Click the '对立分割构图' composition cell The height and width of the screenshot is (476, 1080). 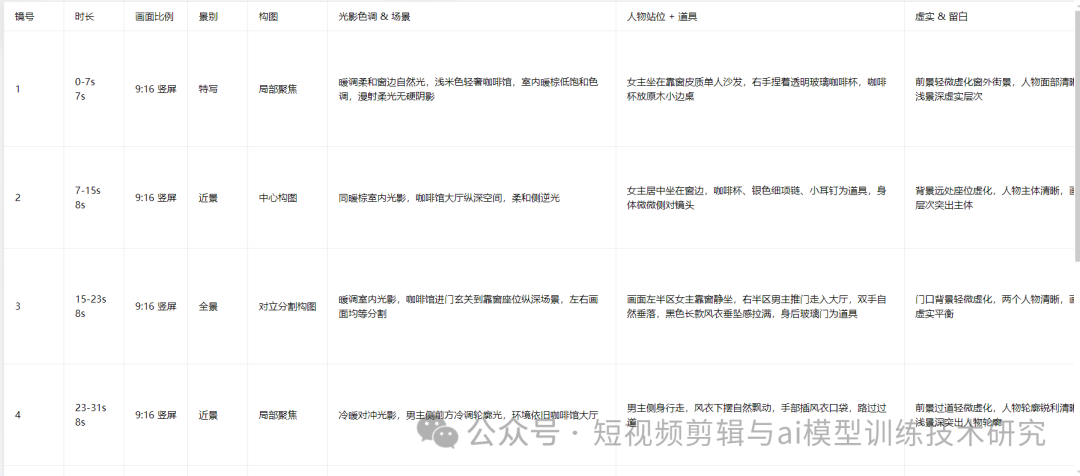tap(288, 307)
